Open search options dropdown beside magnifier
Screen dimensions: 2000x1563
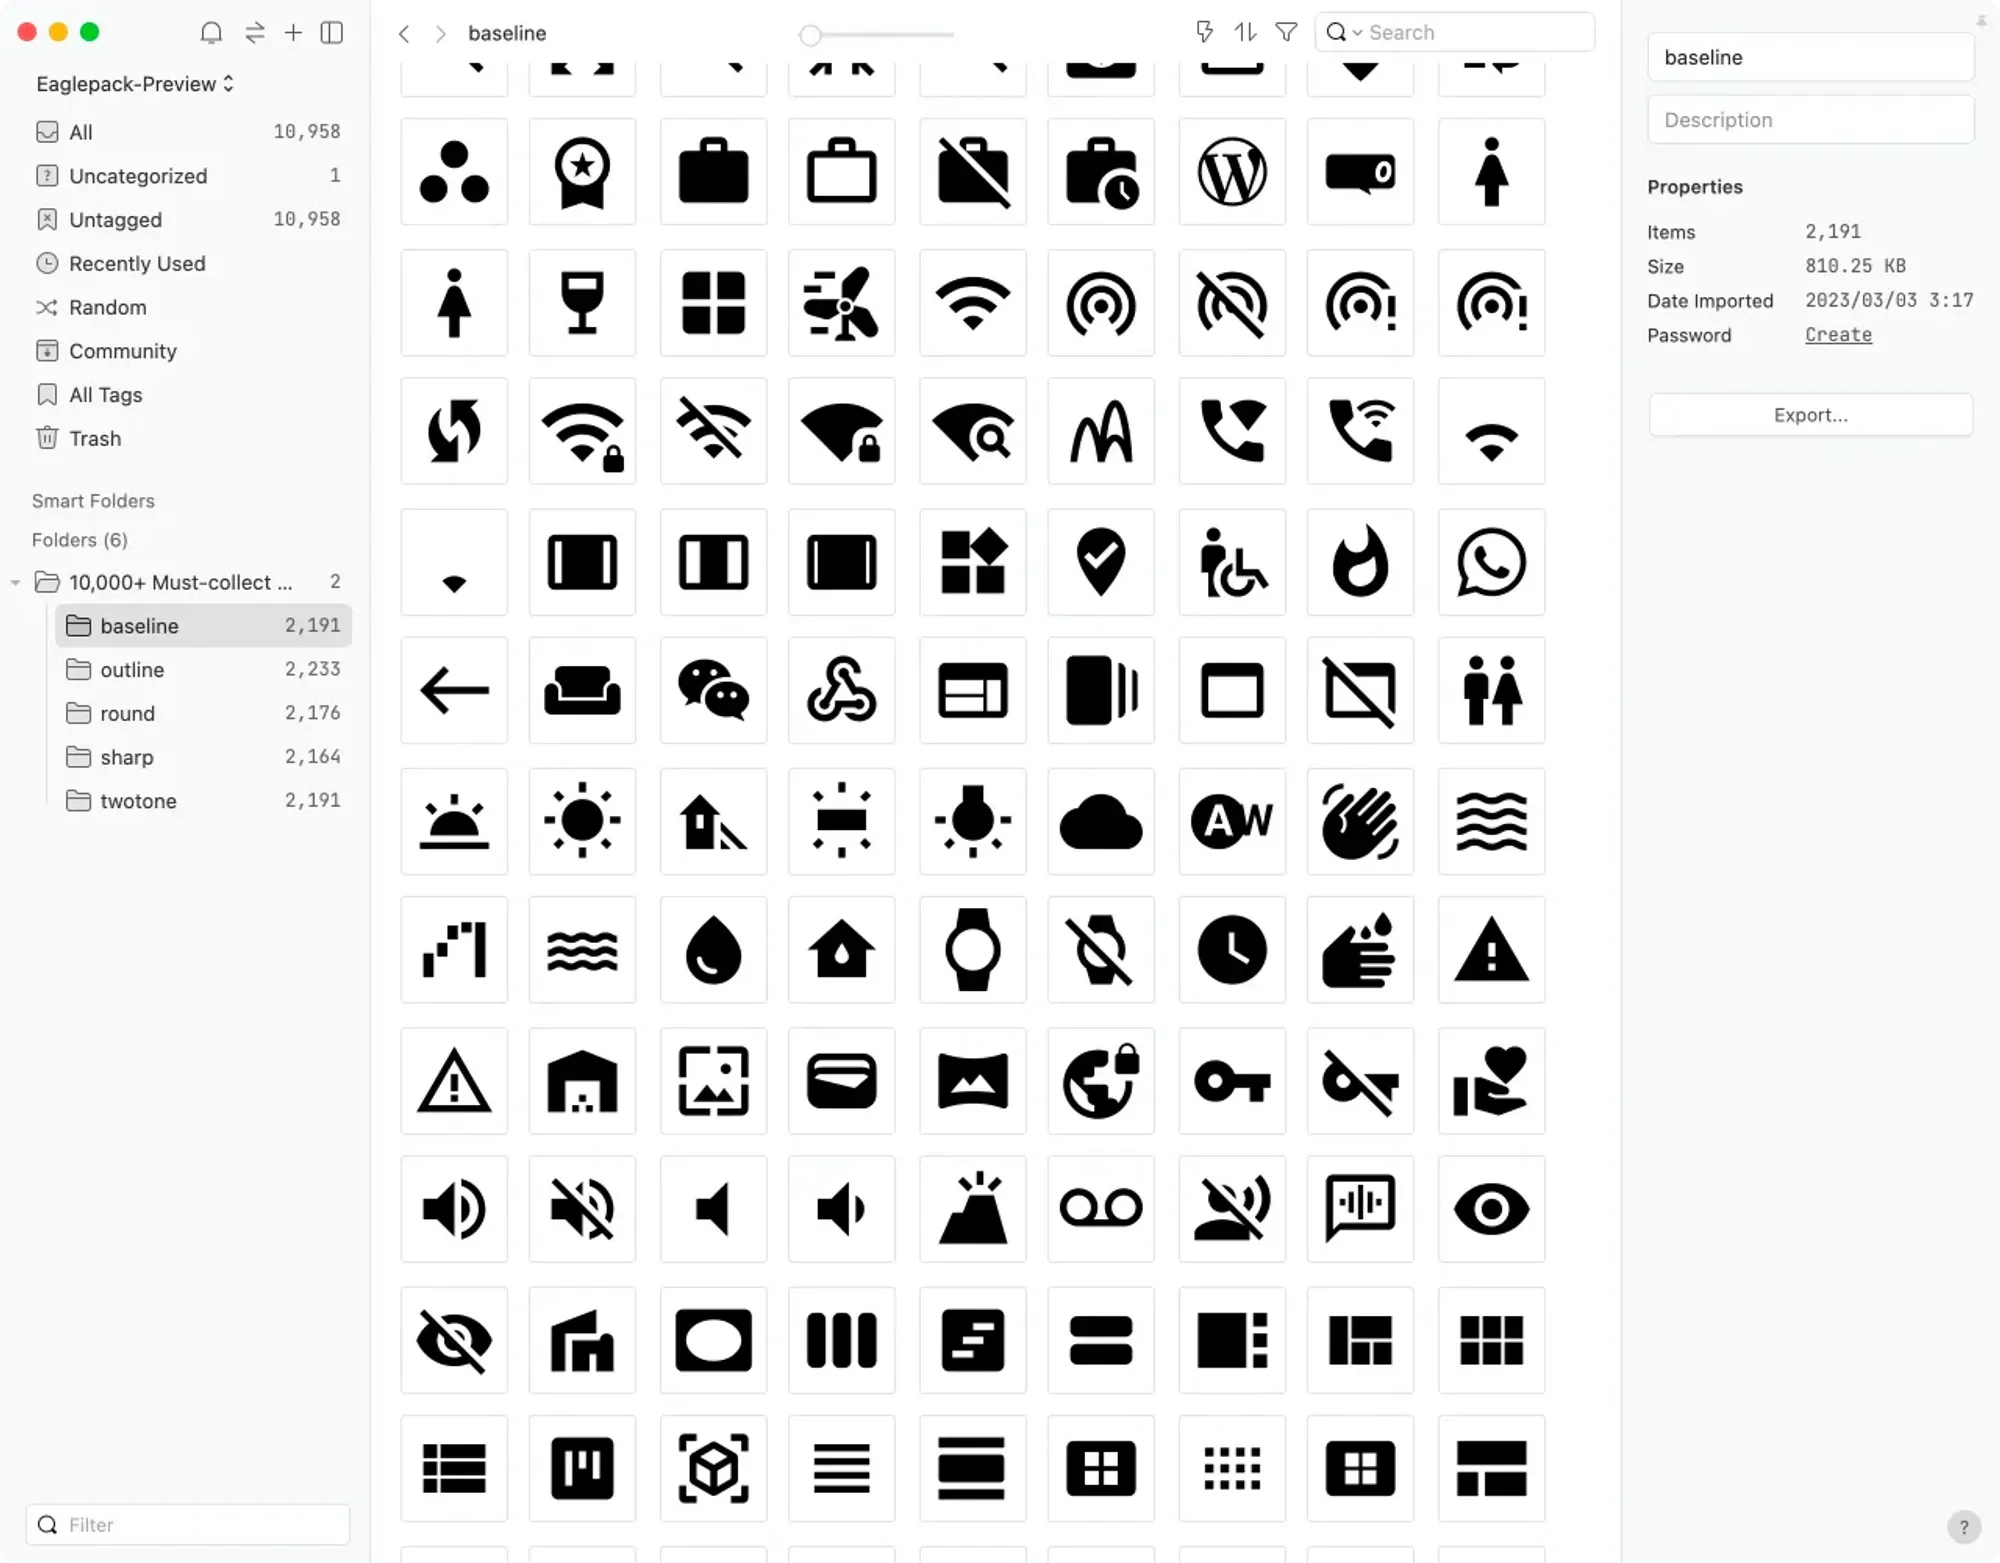pos(1357,33)
